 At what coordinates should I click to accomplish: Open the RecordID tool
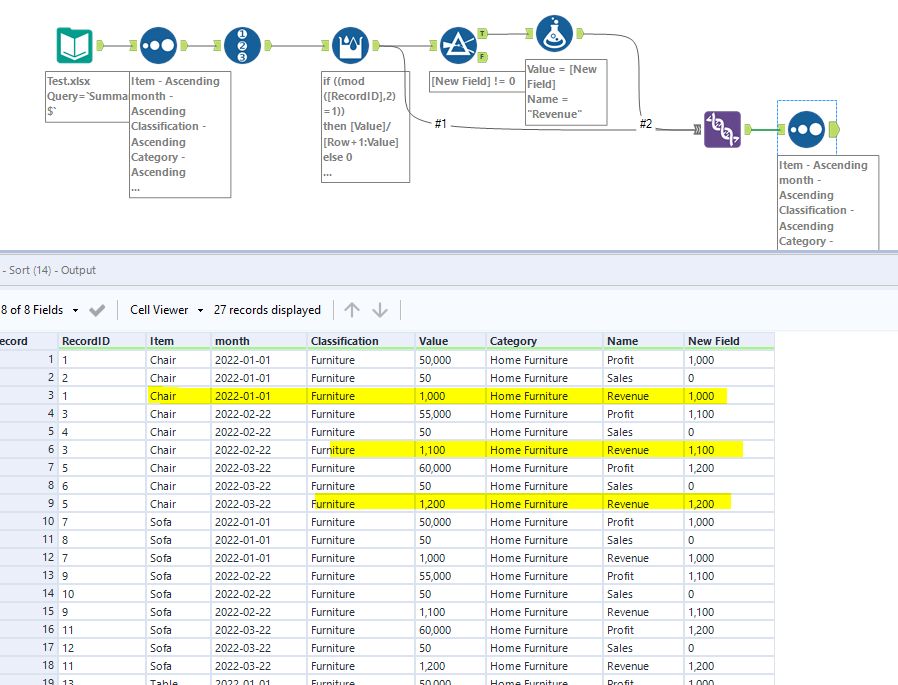click(243, 45)
